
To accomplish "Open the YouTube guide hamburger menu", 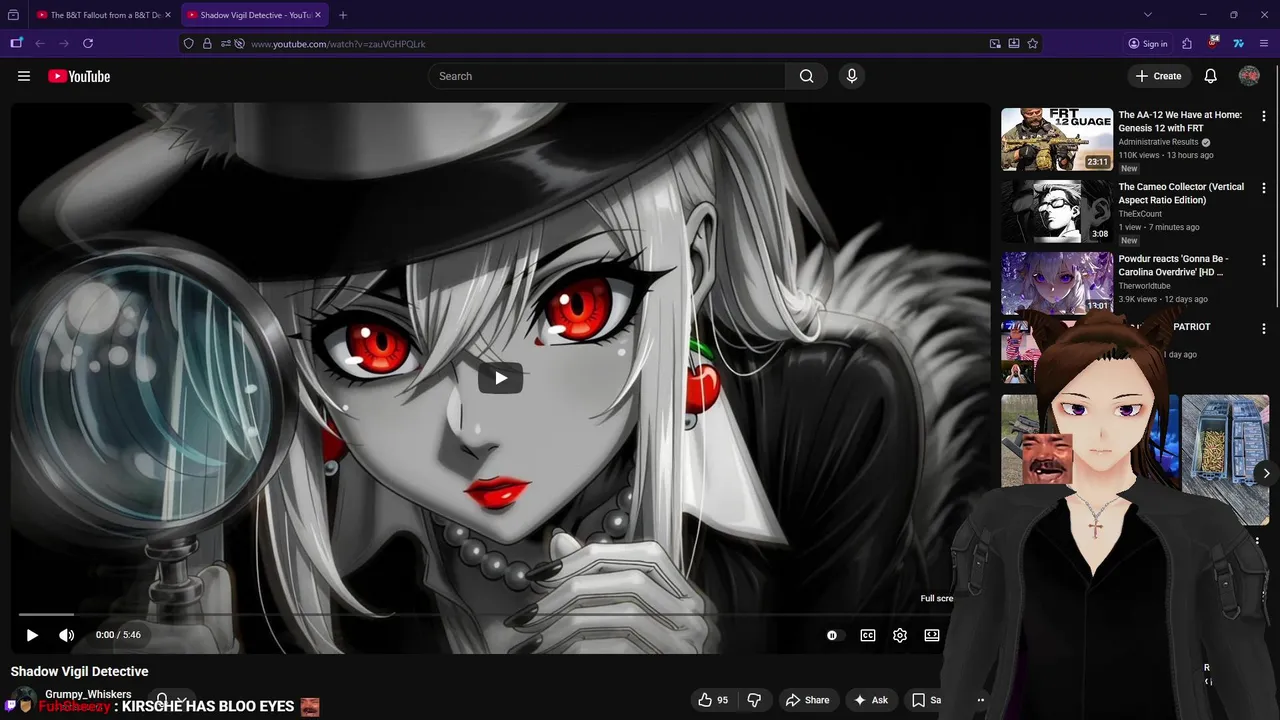I will pos(24,76).
